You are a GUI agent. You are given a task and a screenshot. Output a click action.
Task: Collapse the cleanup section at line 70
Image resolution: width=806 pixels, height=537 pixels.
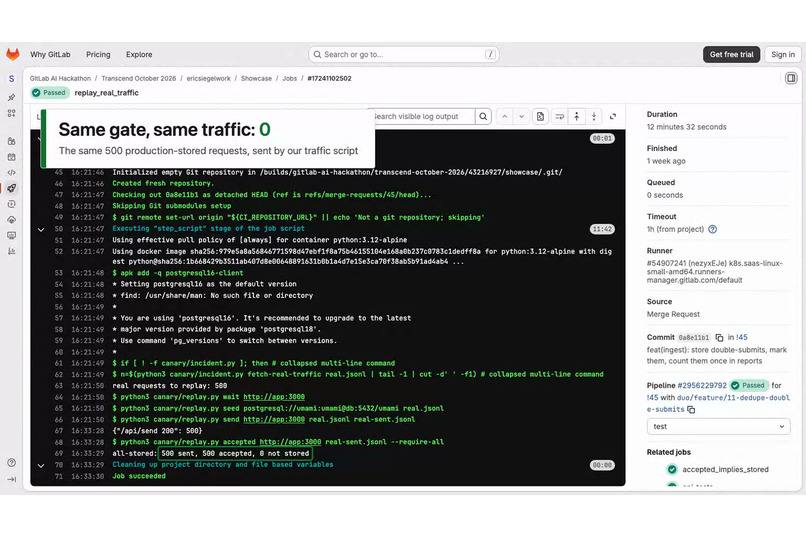41,465
